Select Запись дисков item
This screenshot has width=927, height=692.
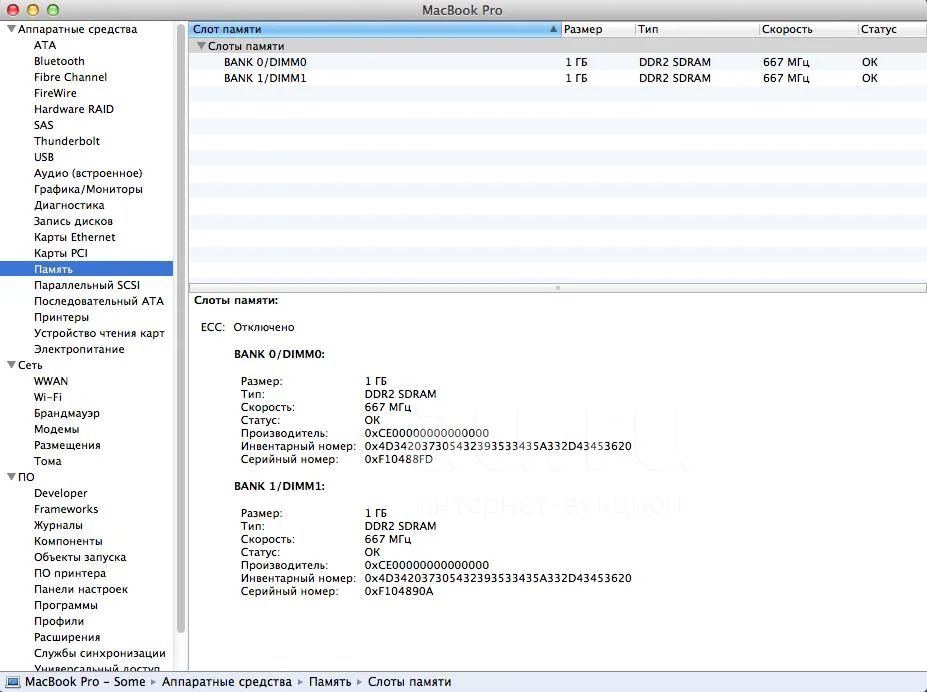tap(73, 221)
